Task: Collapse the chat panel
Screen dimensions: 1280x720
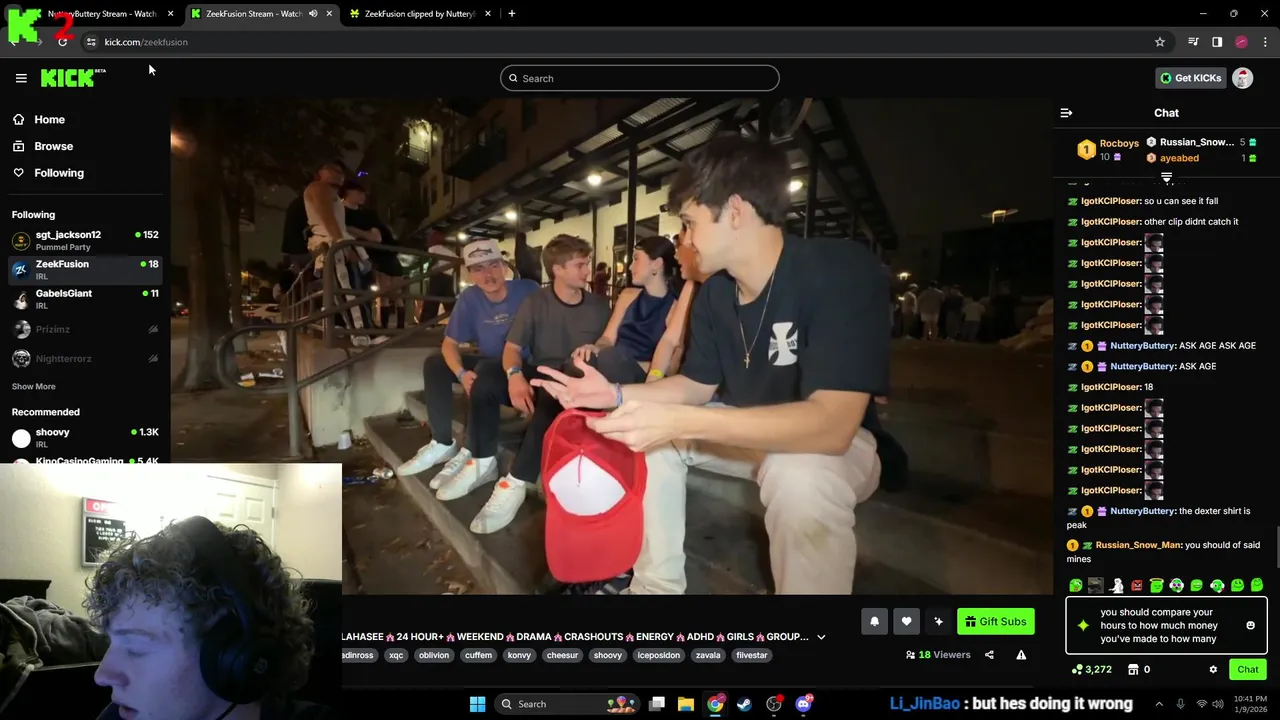Action: 1066,113
